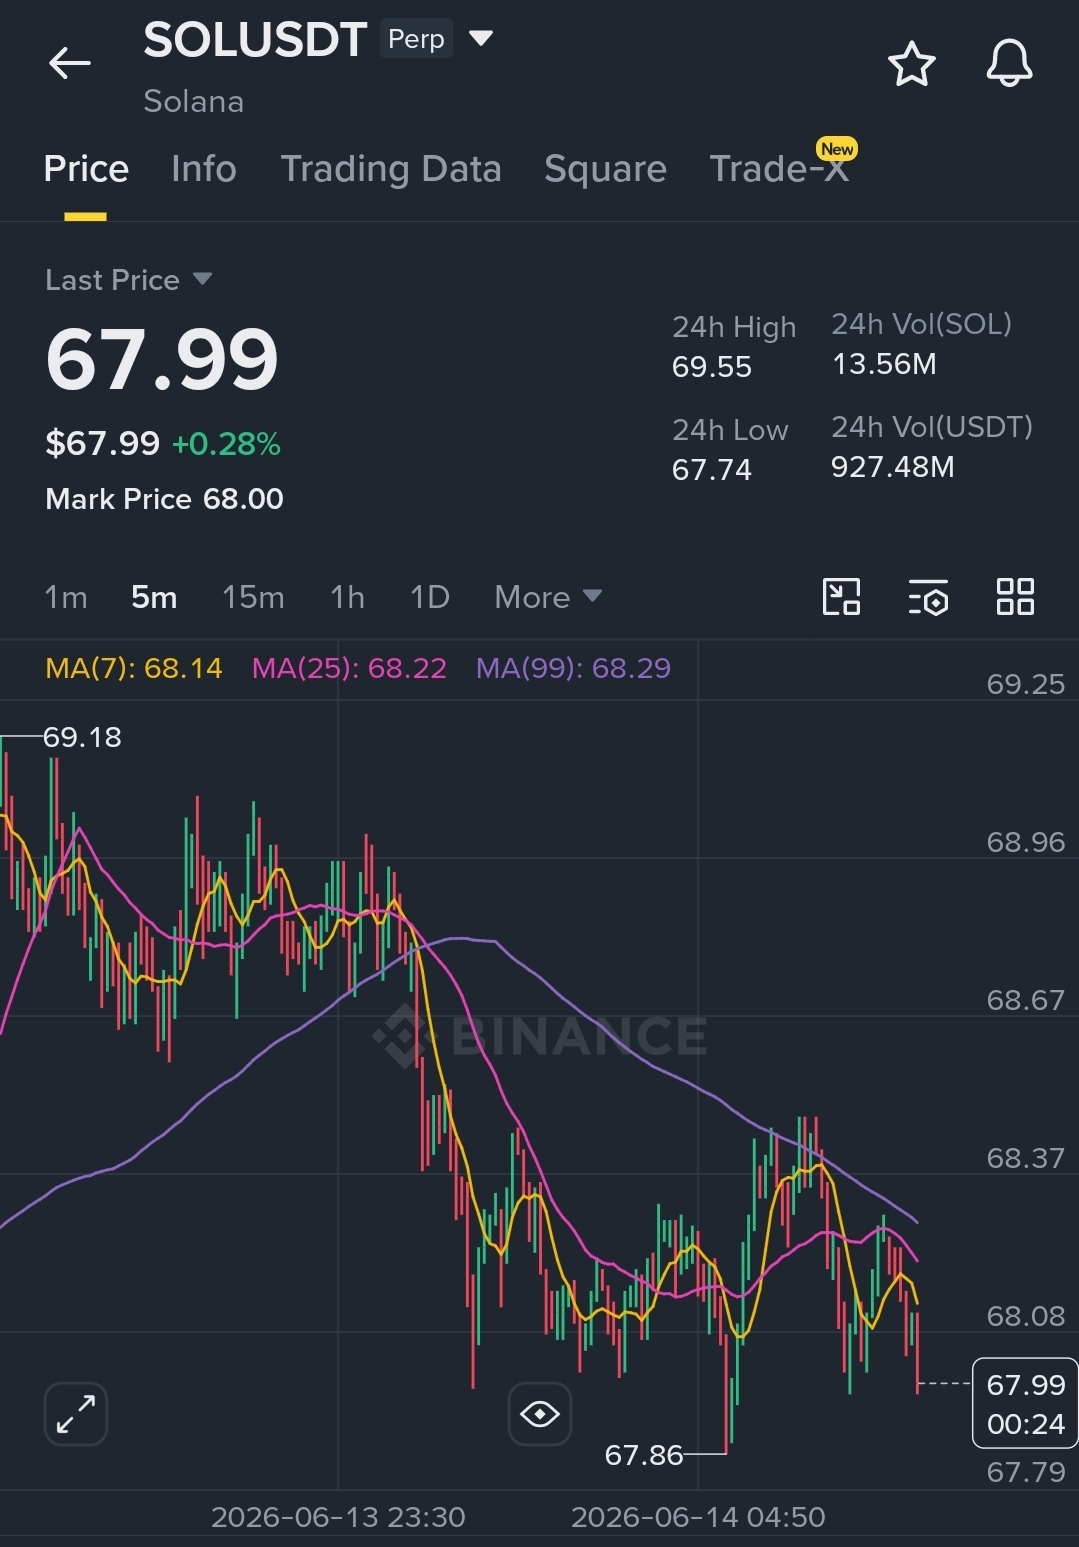Select the 1D timeframe
Screen dimensions: 1079x1547
[x=429, y=597]
